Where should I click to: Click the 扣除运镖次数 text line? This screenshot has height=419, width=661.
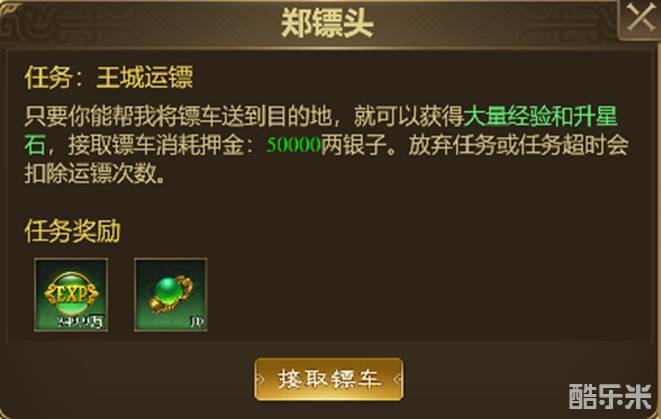[x=95, y=173]
